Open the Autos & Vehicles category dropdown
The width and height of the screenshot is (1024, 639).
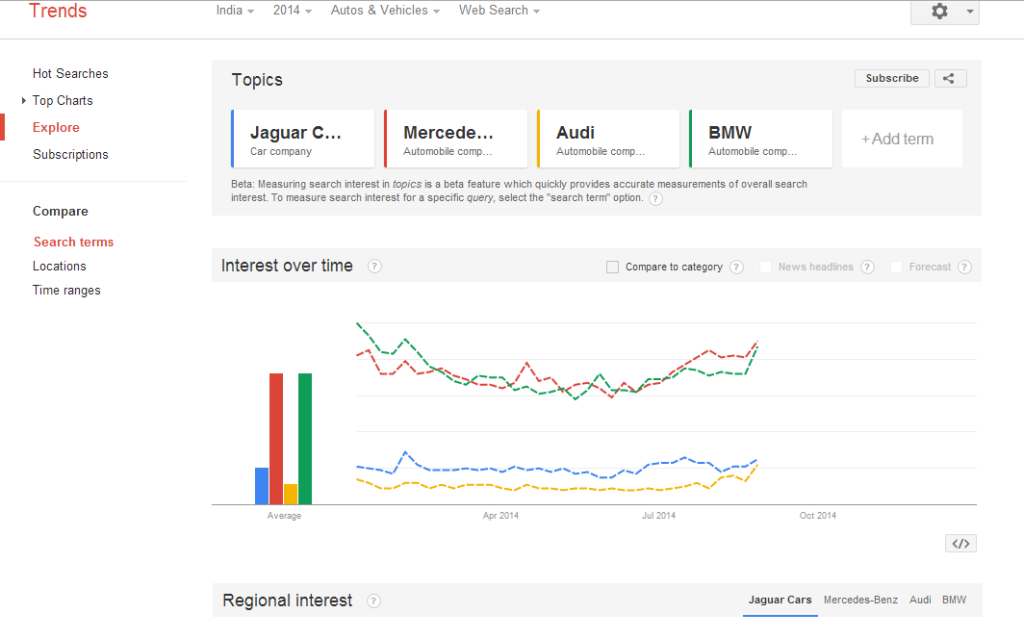click(386, 11)
